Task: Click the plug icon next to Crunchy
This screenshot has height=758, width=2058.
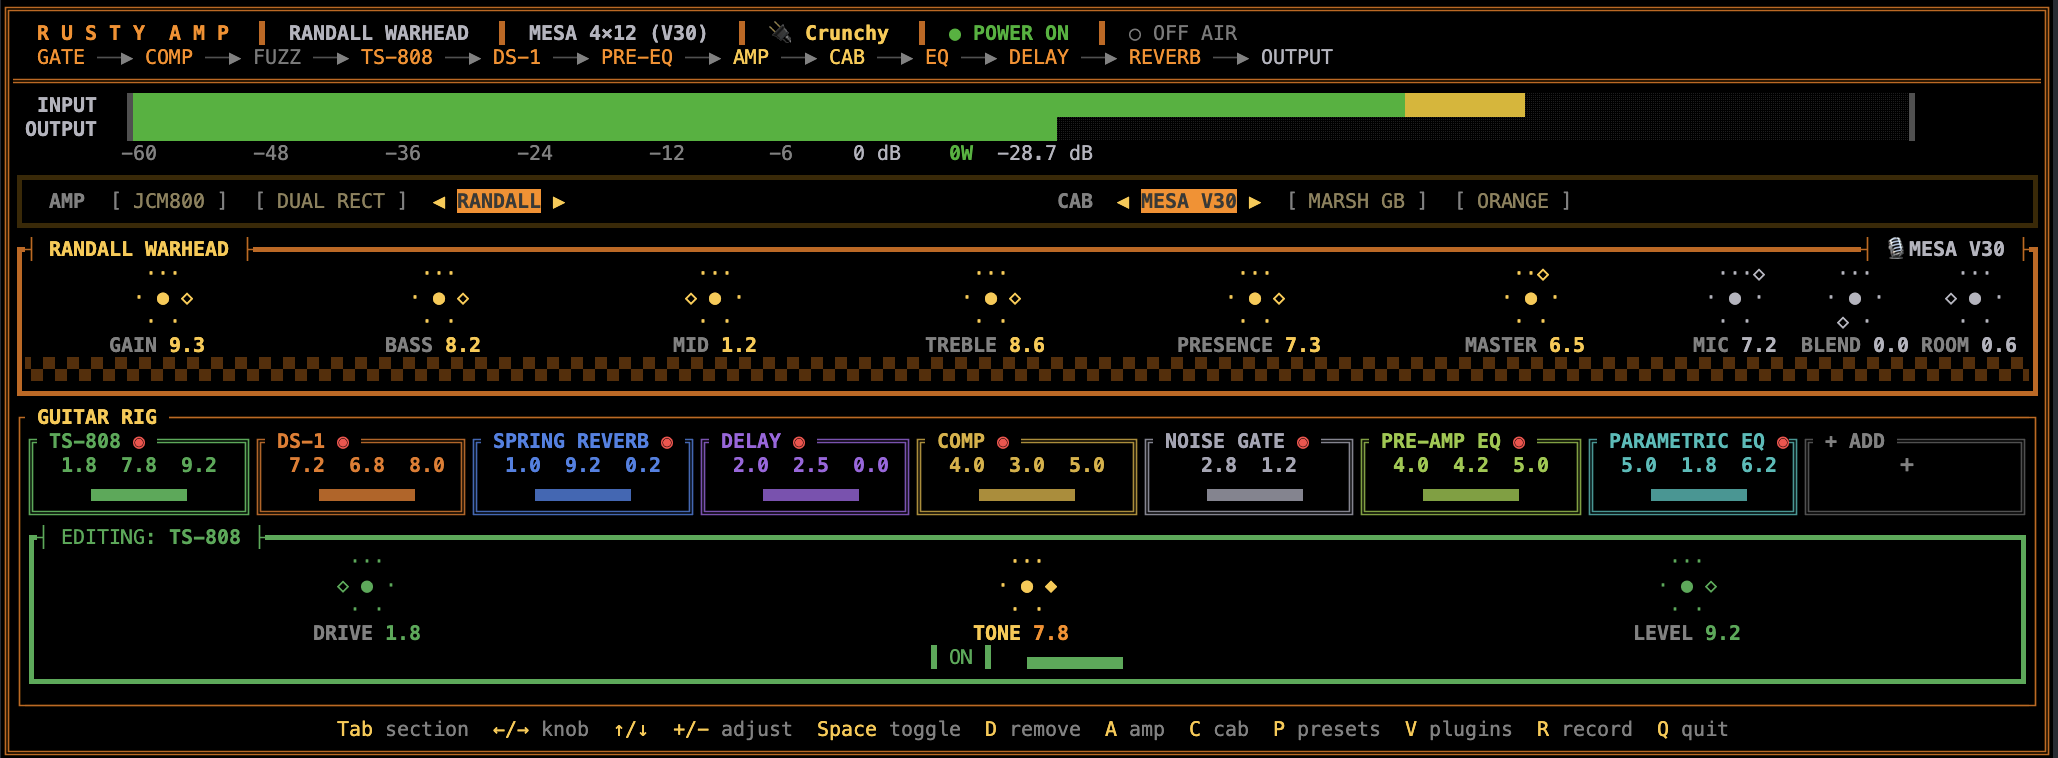Action: (780, 33)
